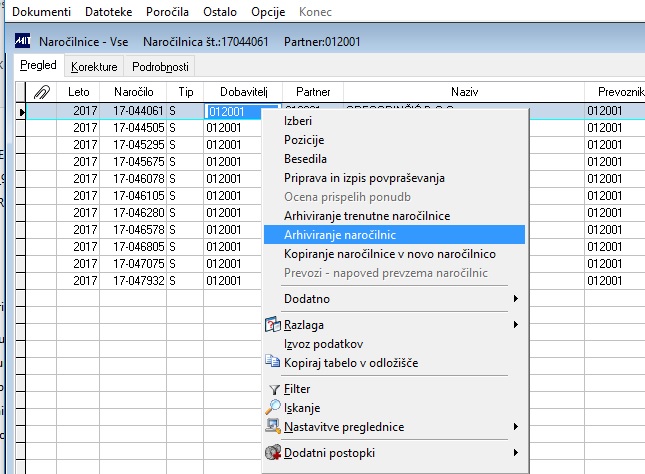Viewport: 645px width, 474px height.
Task: Expand the Dodatni postopki submenu arrow
Action: 515,453
